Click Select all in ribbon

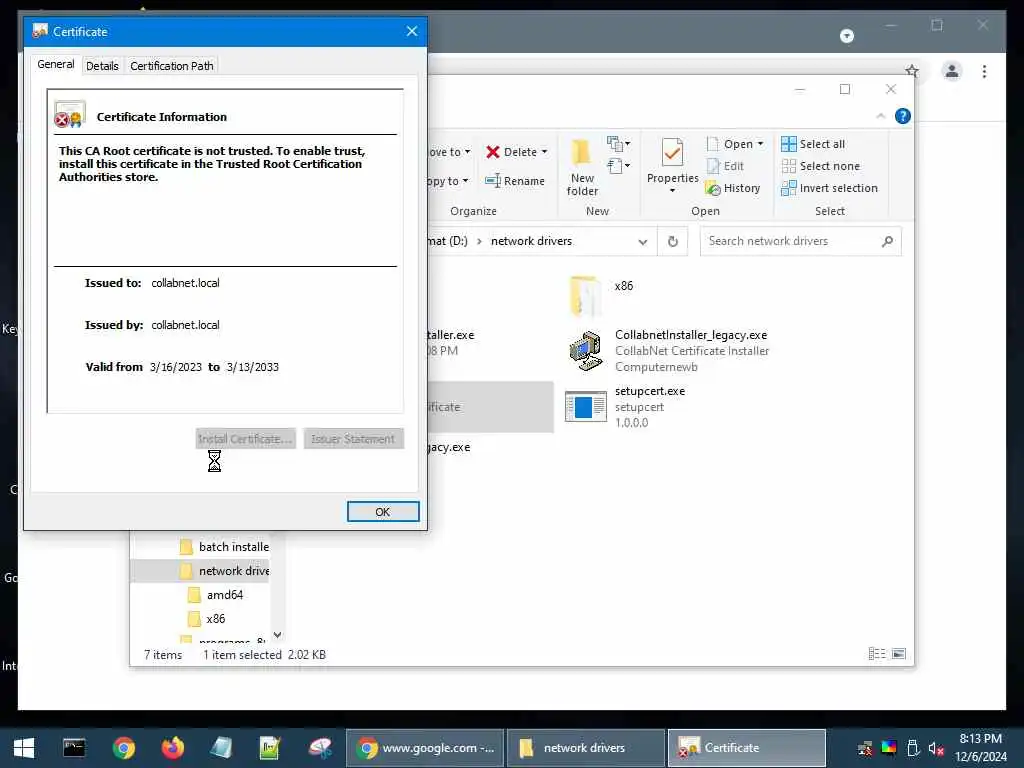813,144
